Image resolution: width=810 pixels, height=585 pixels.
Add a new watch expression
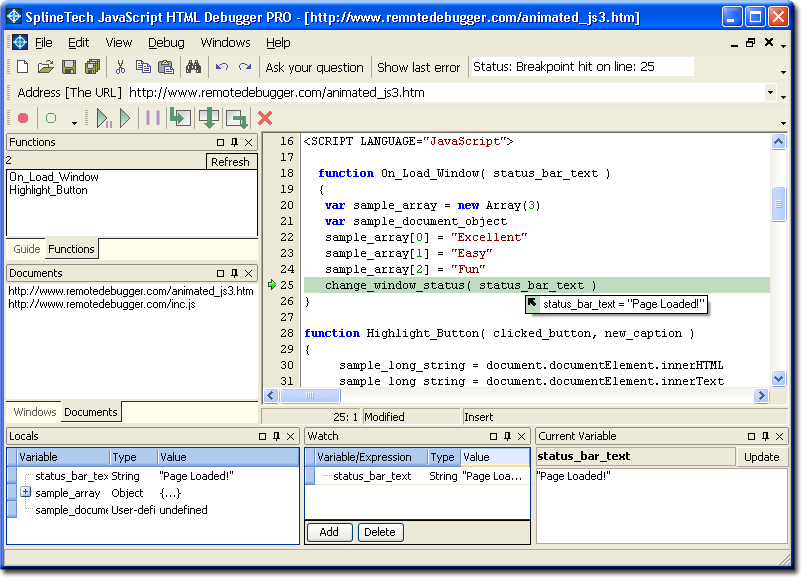(329, 532)
